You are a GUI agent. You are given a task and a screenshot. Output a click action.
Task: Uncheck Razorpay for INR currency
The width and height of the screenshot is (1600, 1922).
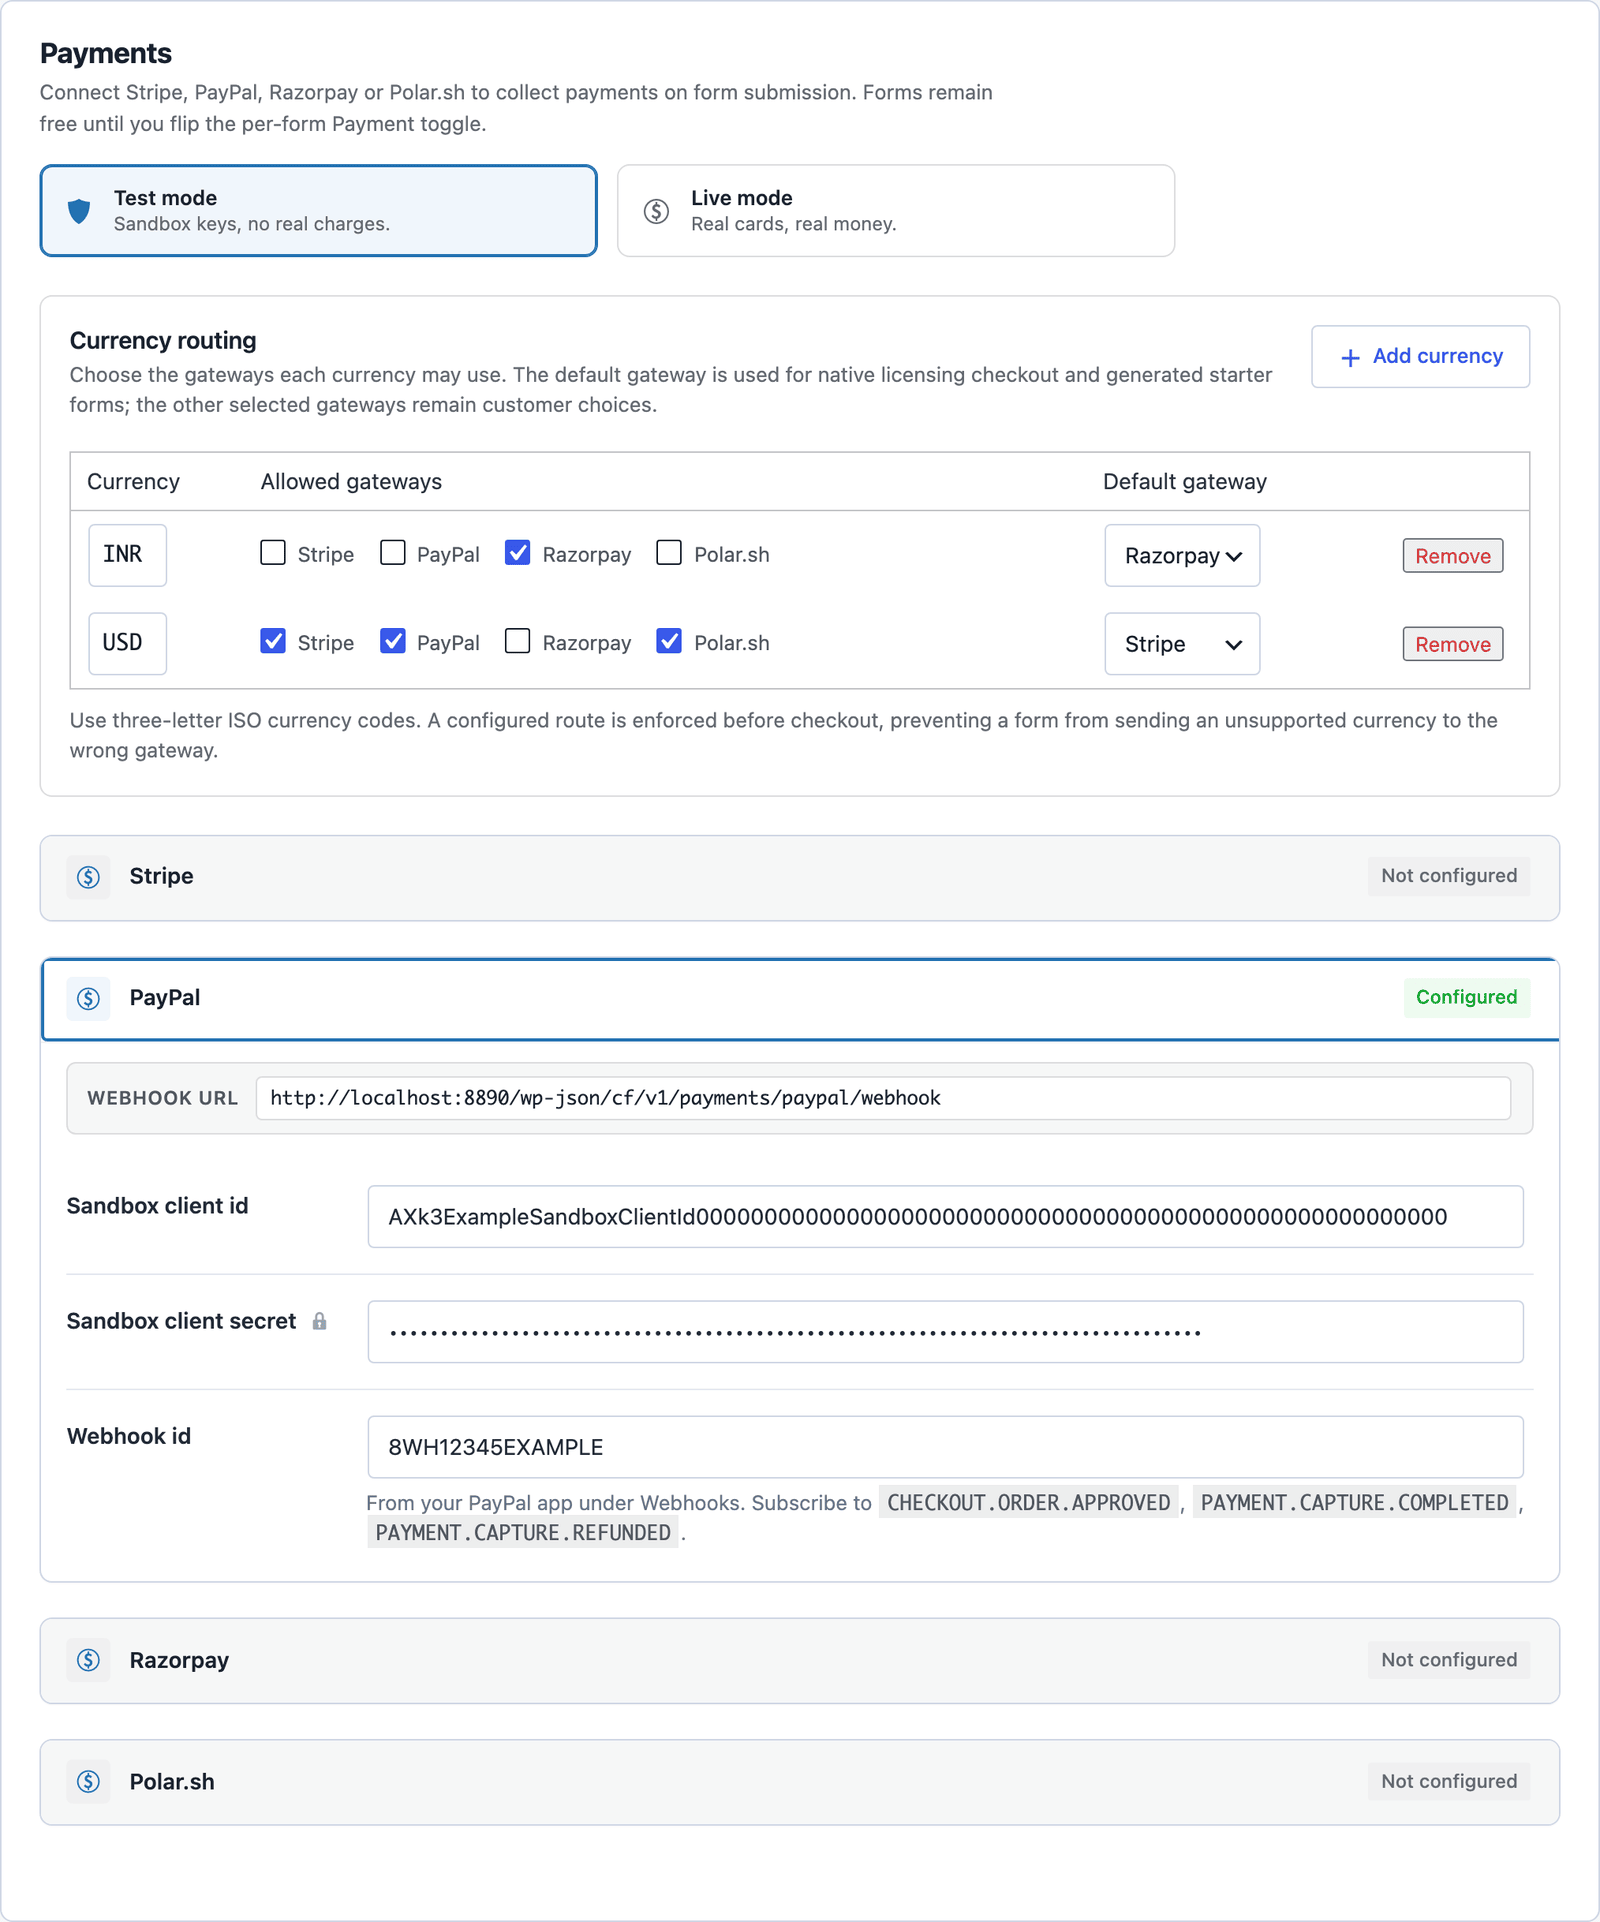518,553
